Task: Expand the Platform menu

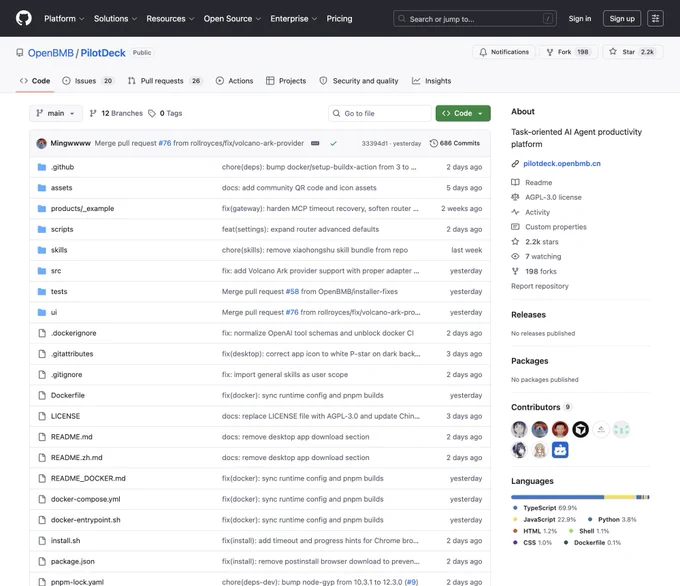Action: coord(64,19)
